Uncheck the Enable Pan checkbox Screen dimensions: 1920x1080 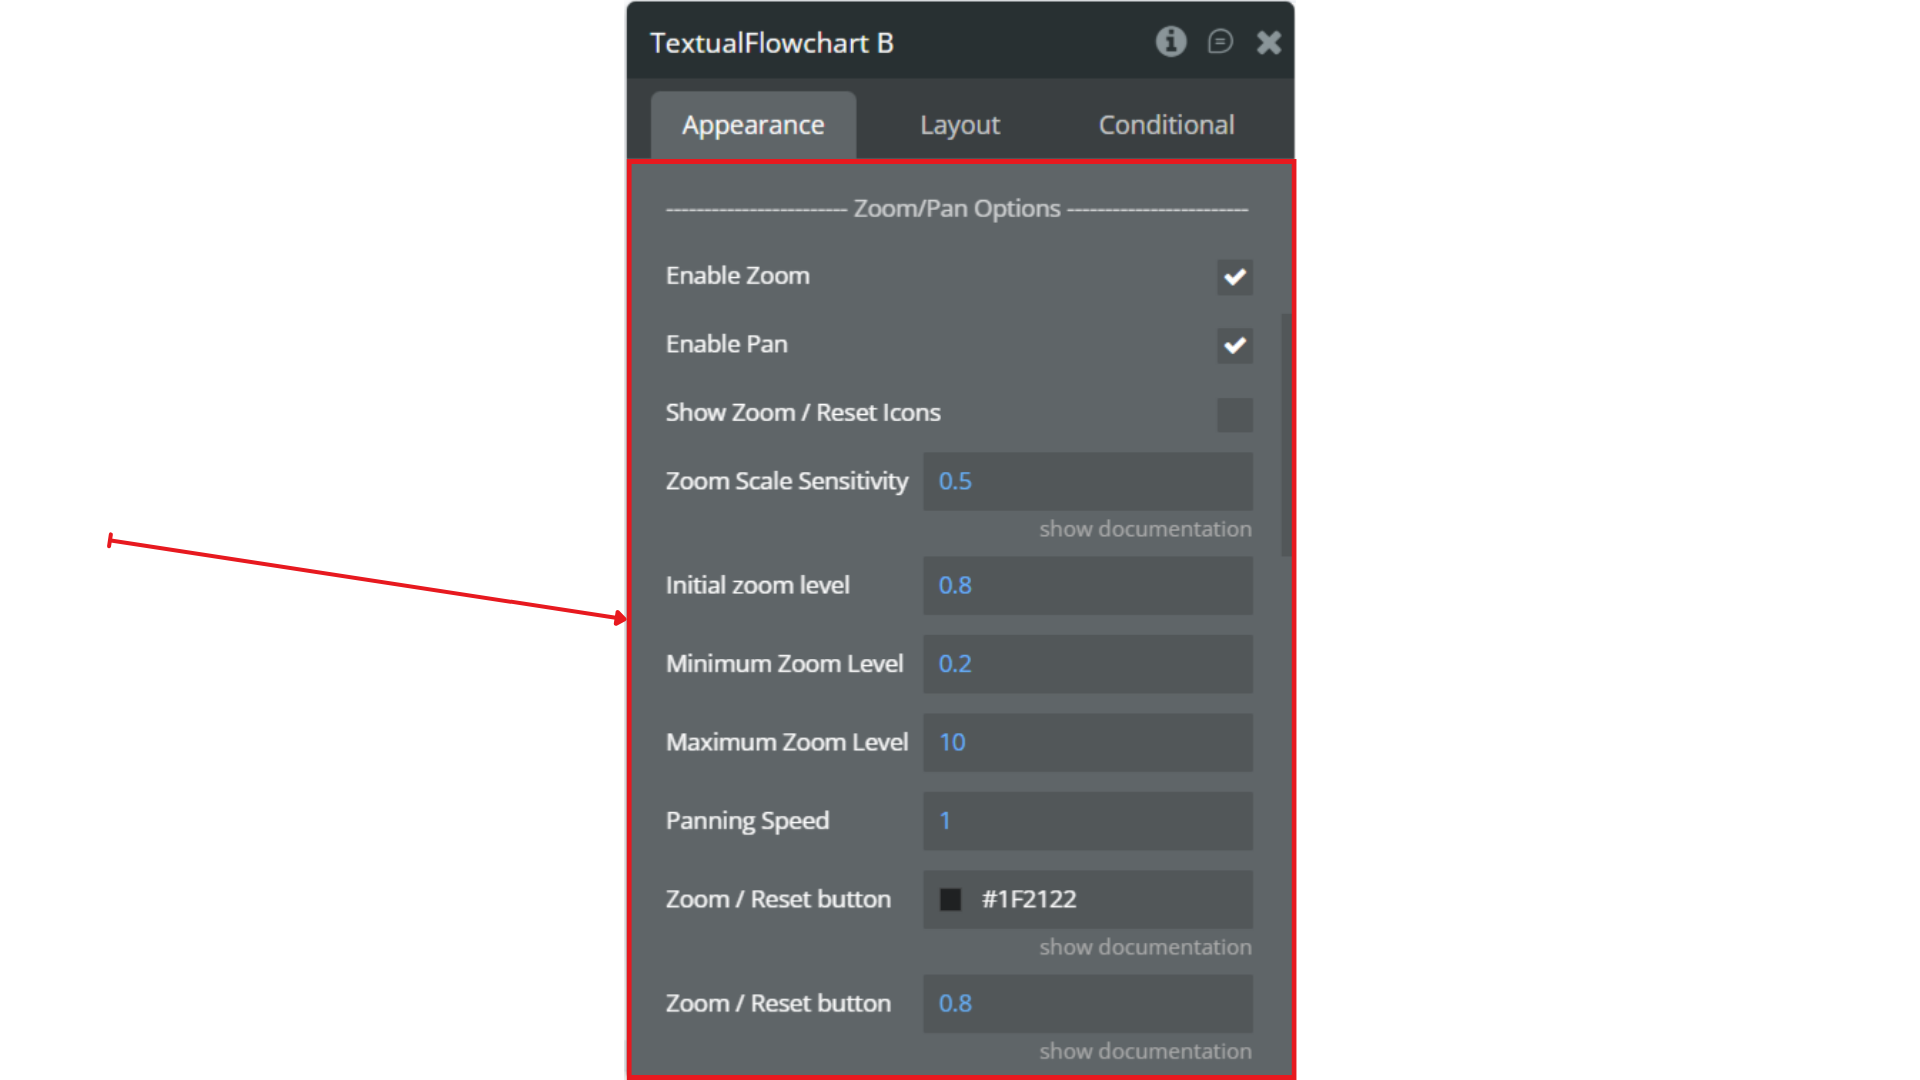point(1234,345)
